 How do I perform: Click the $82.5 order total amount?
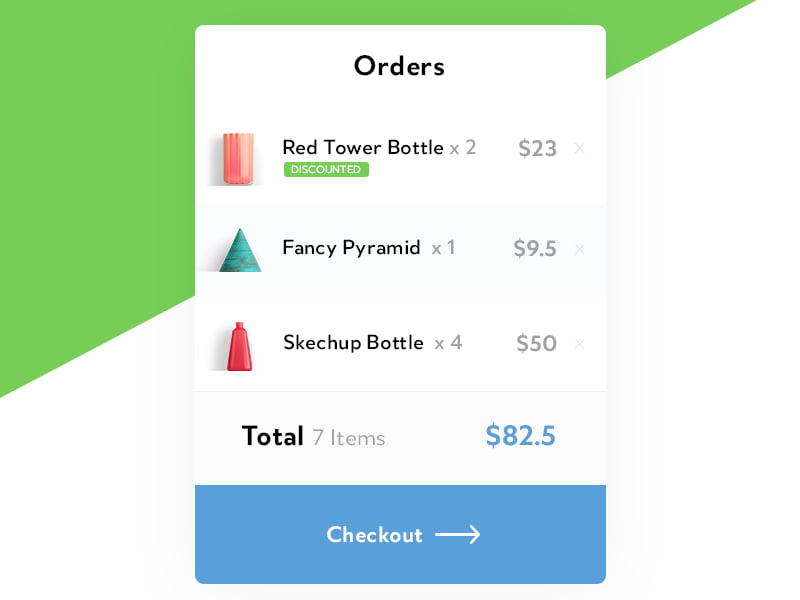pyautogui.click(x=520, y=436)
